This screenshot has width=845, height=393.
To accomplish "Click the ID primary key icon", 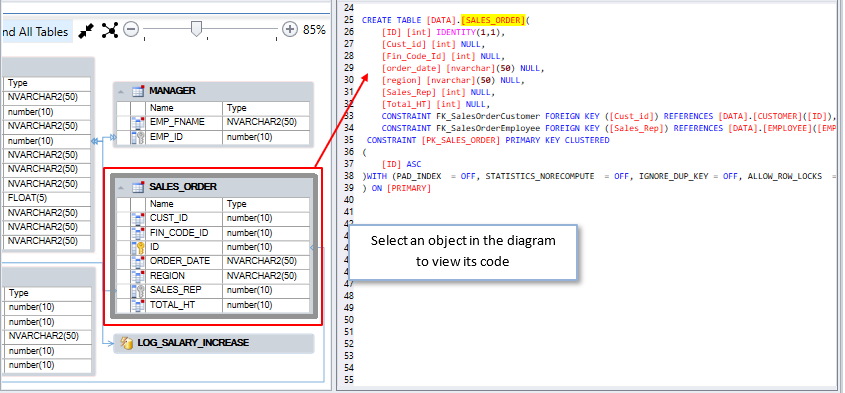I will (138, 247).
